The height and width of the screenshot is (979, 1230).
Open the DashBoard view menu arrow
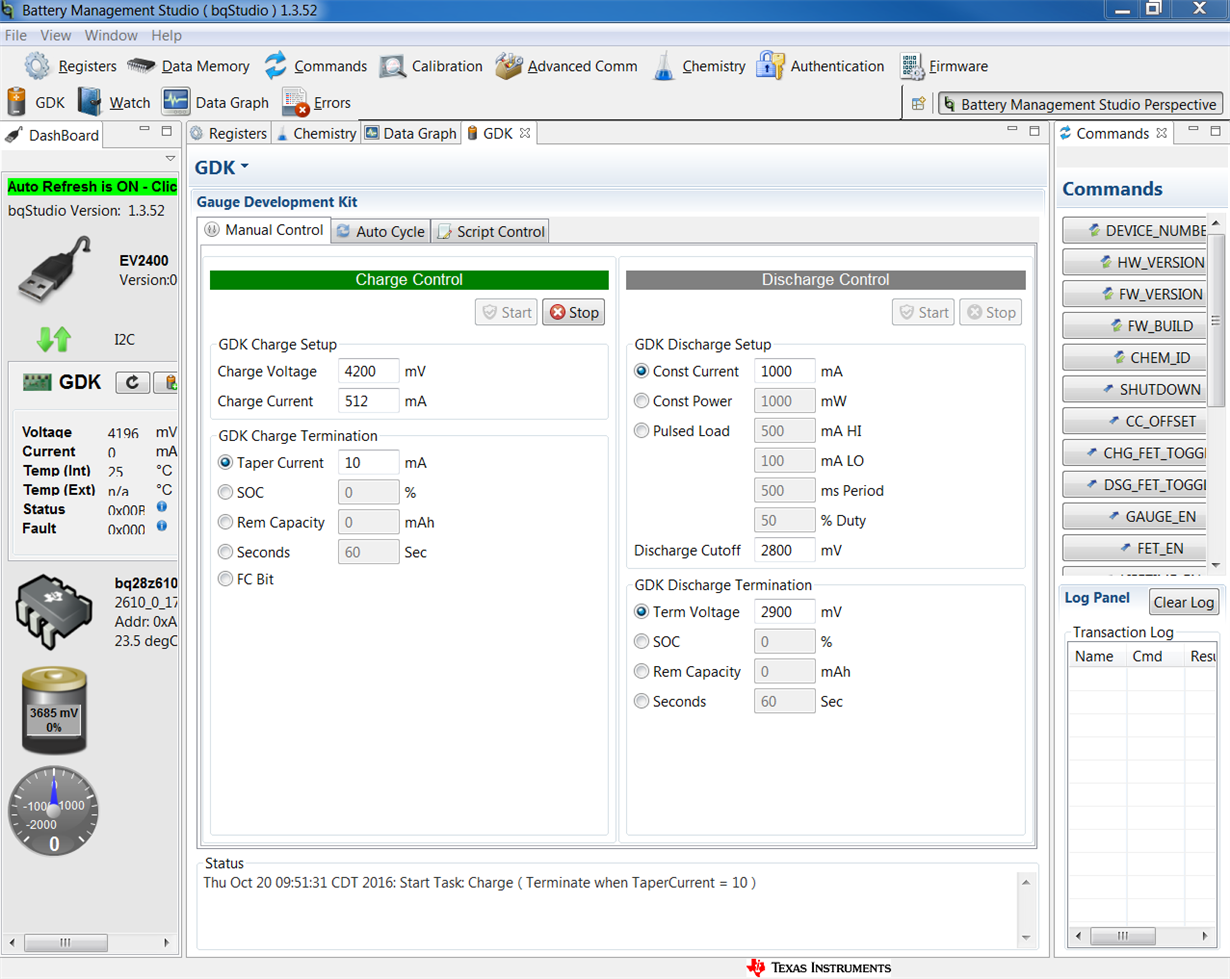[x=169, y=159]
